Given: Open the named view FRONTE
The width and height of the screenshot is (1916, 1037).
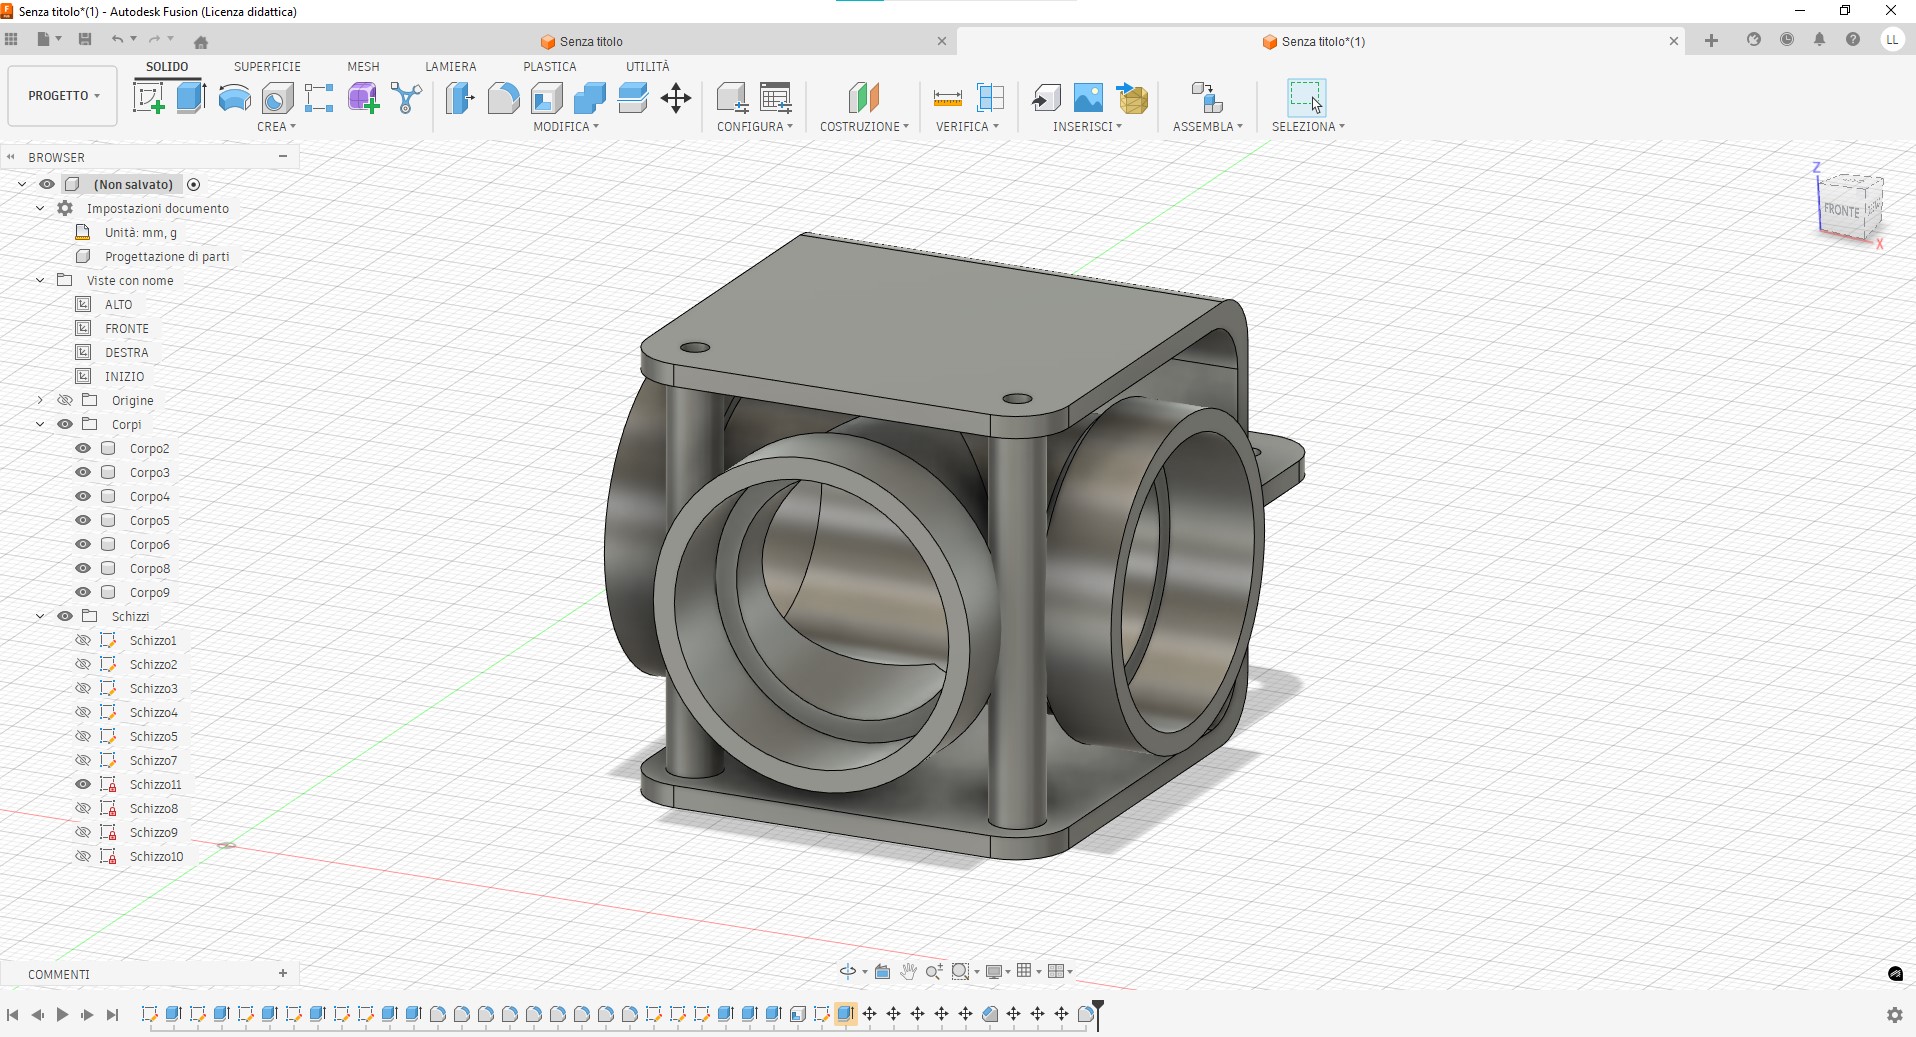Looking at the screenshot, I should pyautogui.click(x=126, y=328).
